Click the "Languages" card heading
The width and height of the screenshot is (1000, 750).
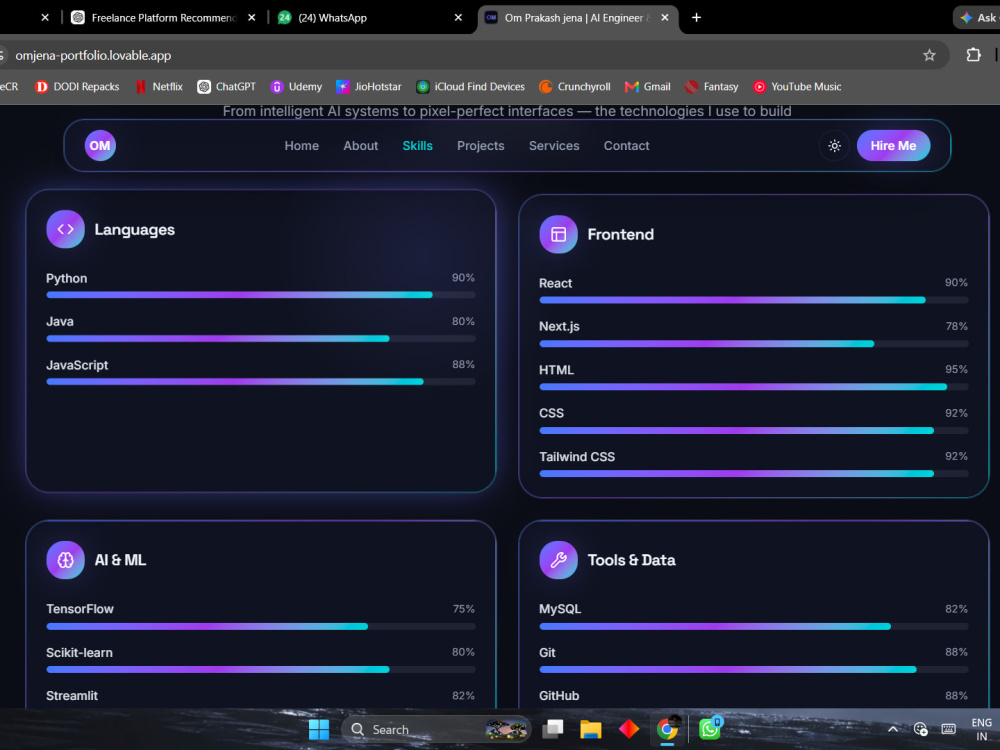click(x=135, y=230)
